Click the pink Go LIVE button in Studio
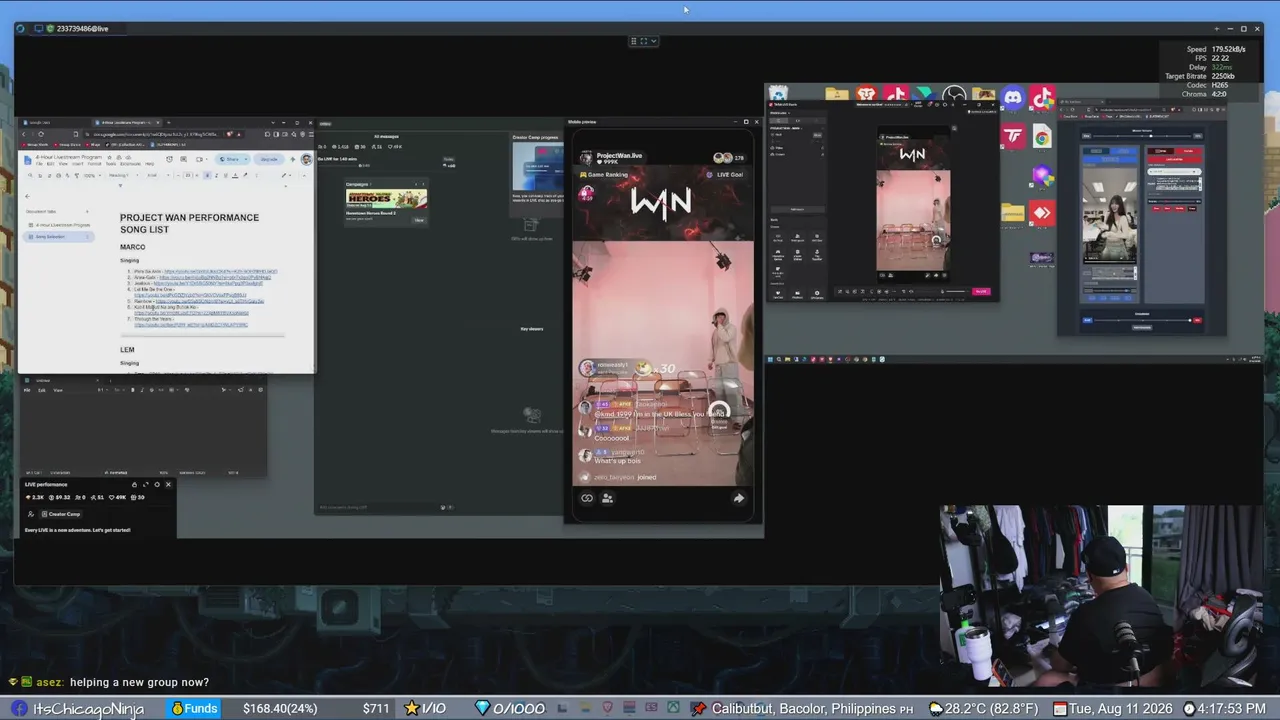1280x720 pixels. pos(981,291)
